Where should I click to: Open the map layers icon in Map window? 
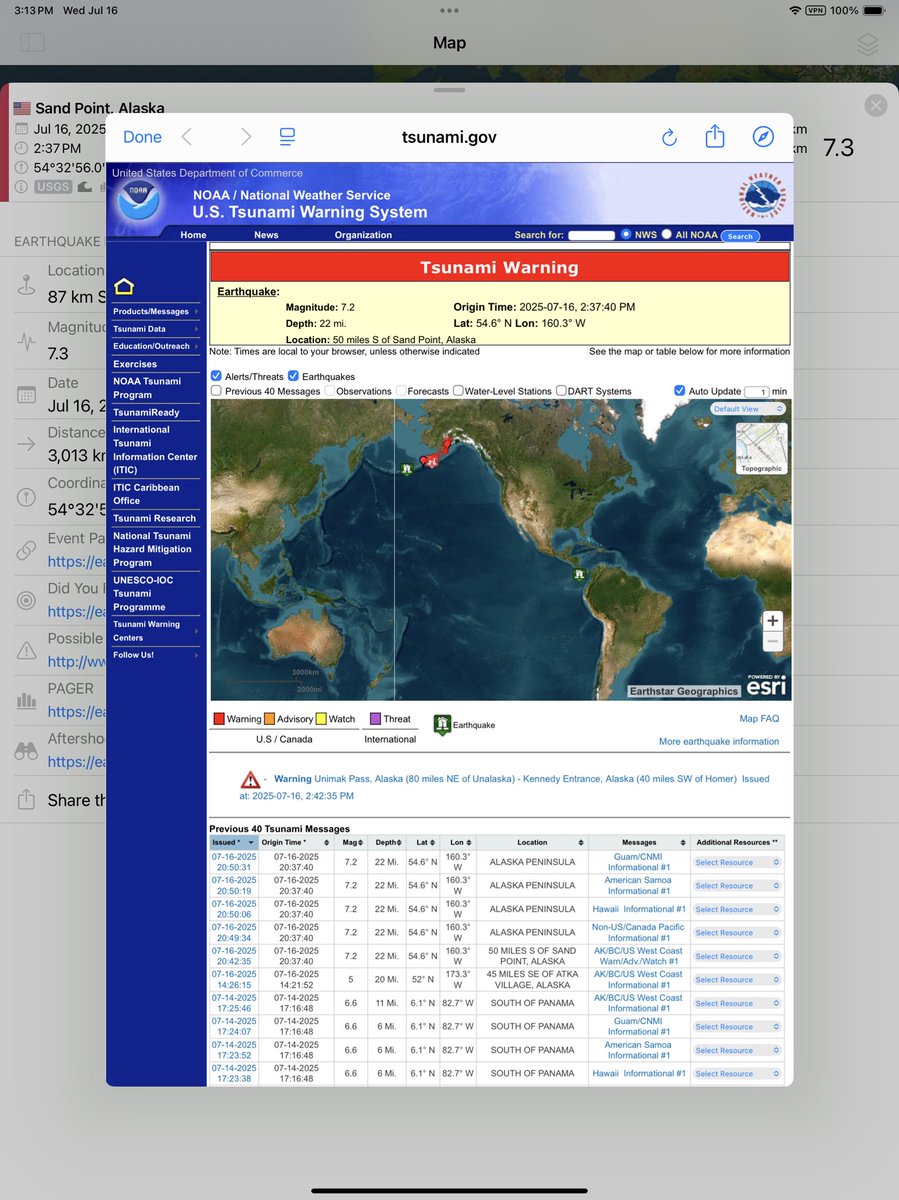tap(867, 44)
